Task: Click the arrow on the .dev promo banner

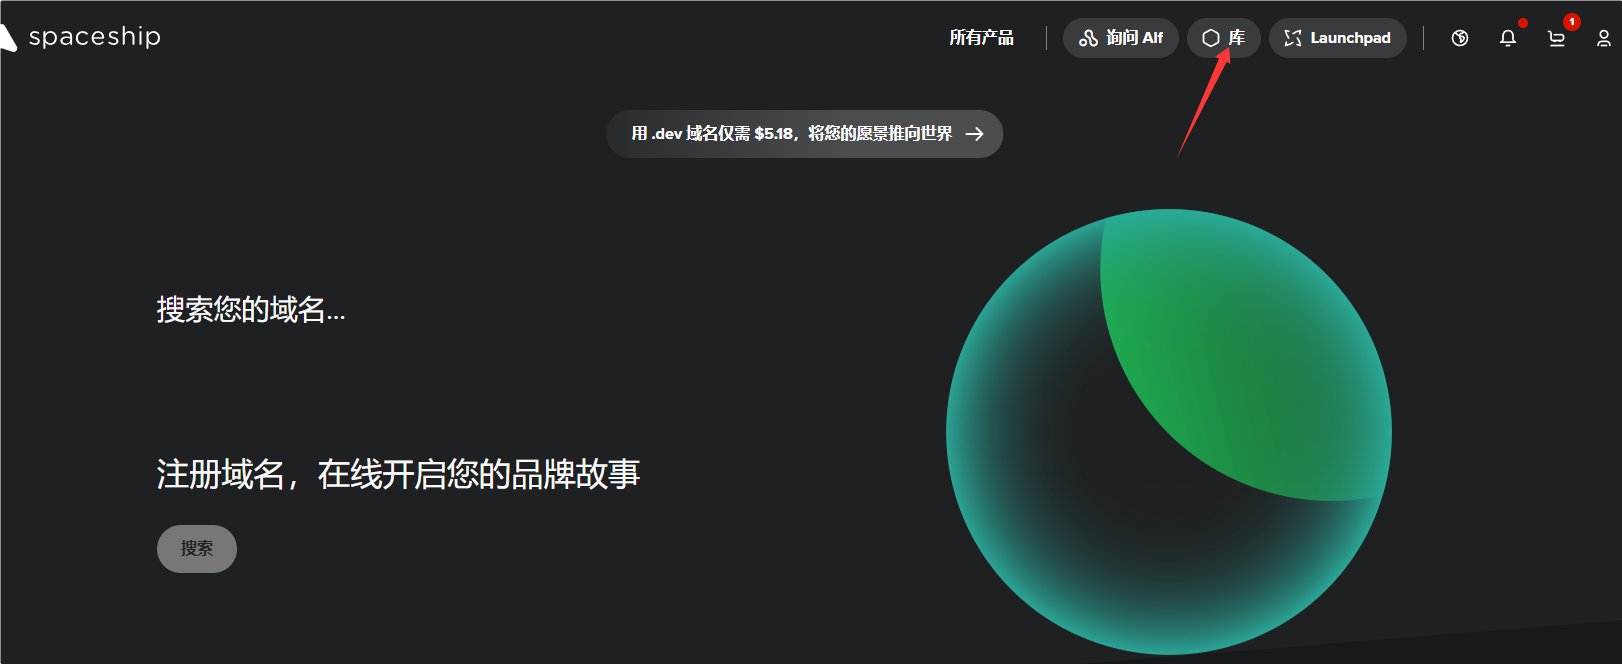Action: 974,134
